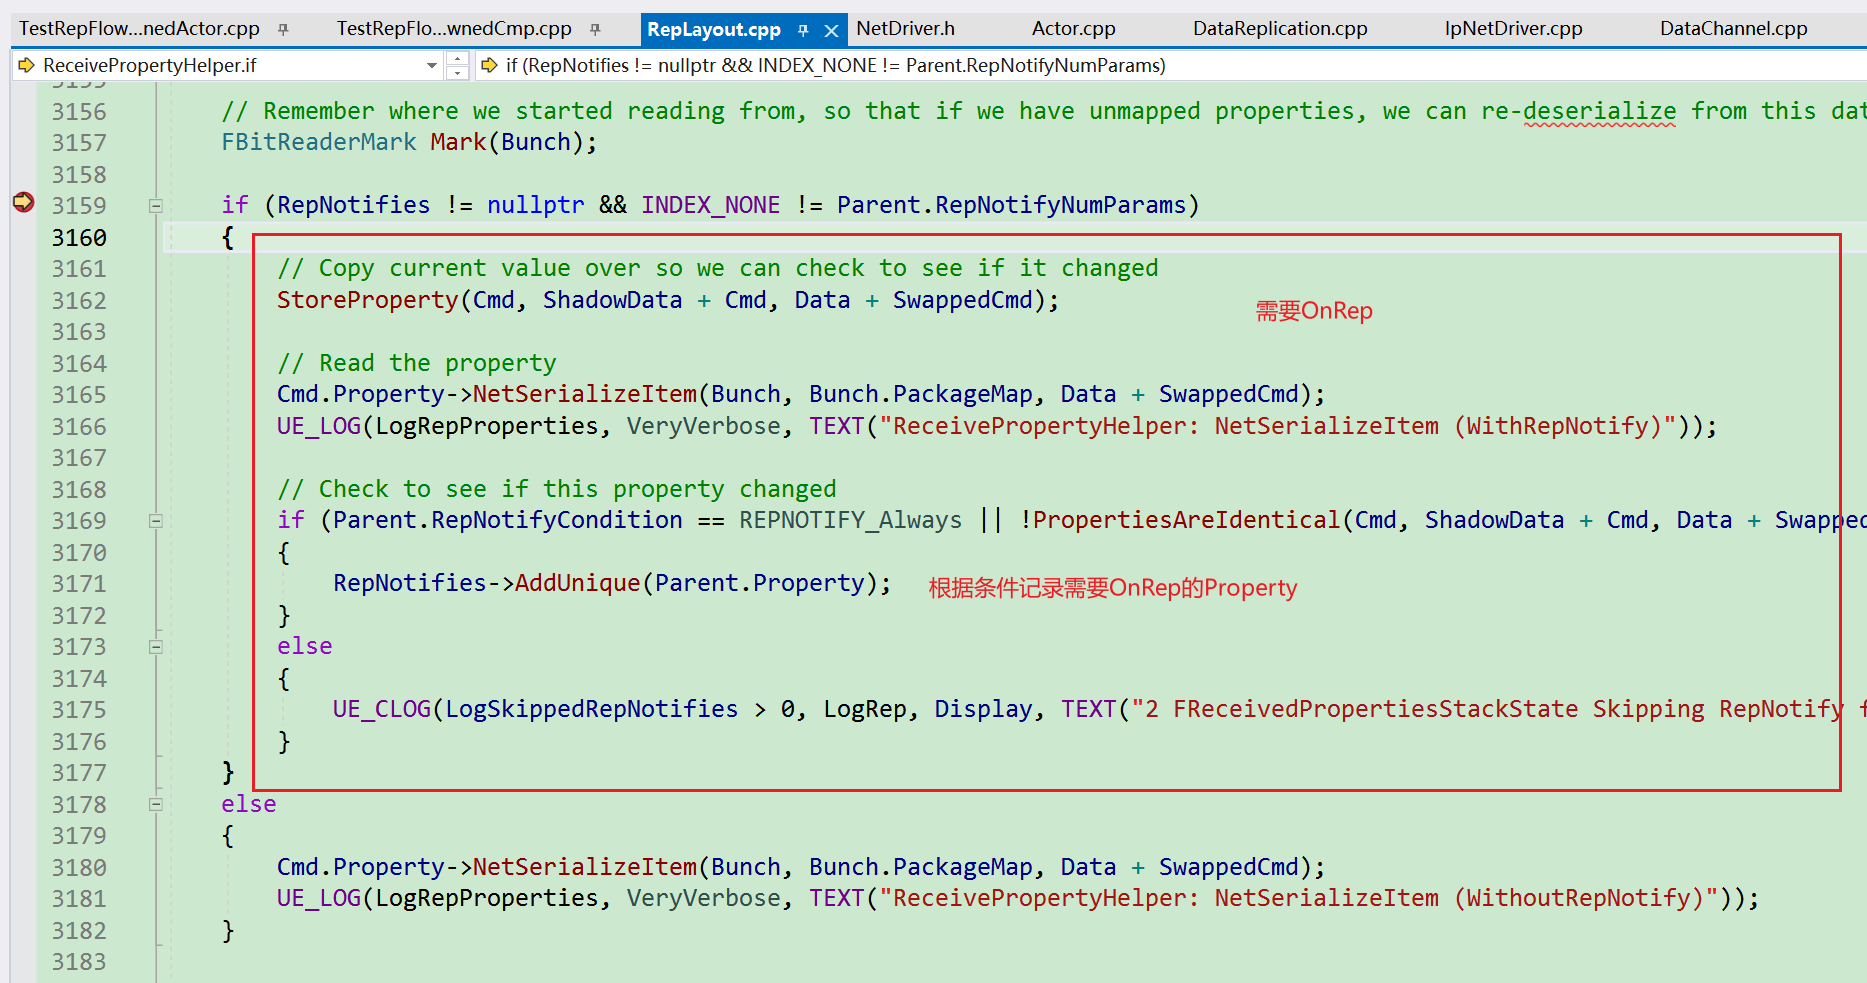Viewport: 1867px width, 983px height.
Task: Click the comment "// Check to see if this property changed"
Action: 557,489
